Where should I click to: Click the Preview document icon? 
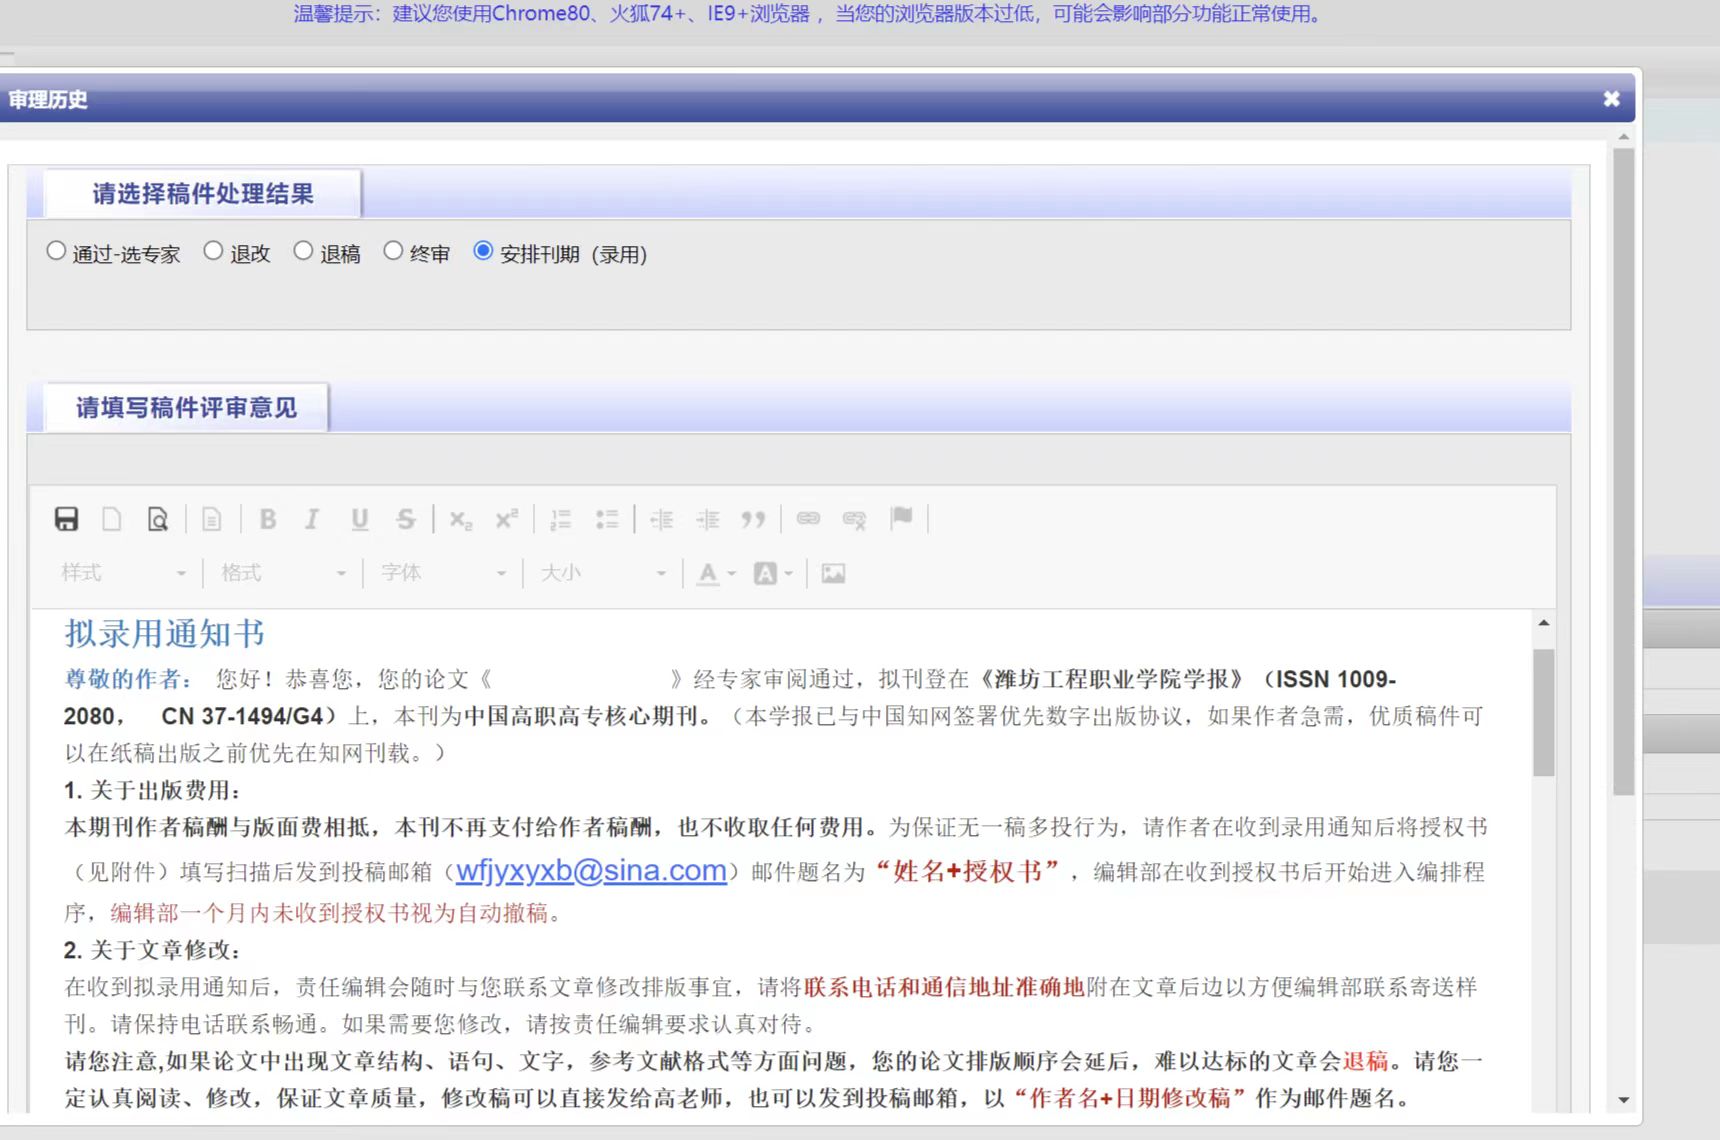coord(158,519)
